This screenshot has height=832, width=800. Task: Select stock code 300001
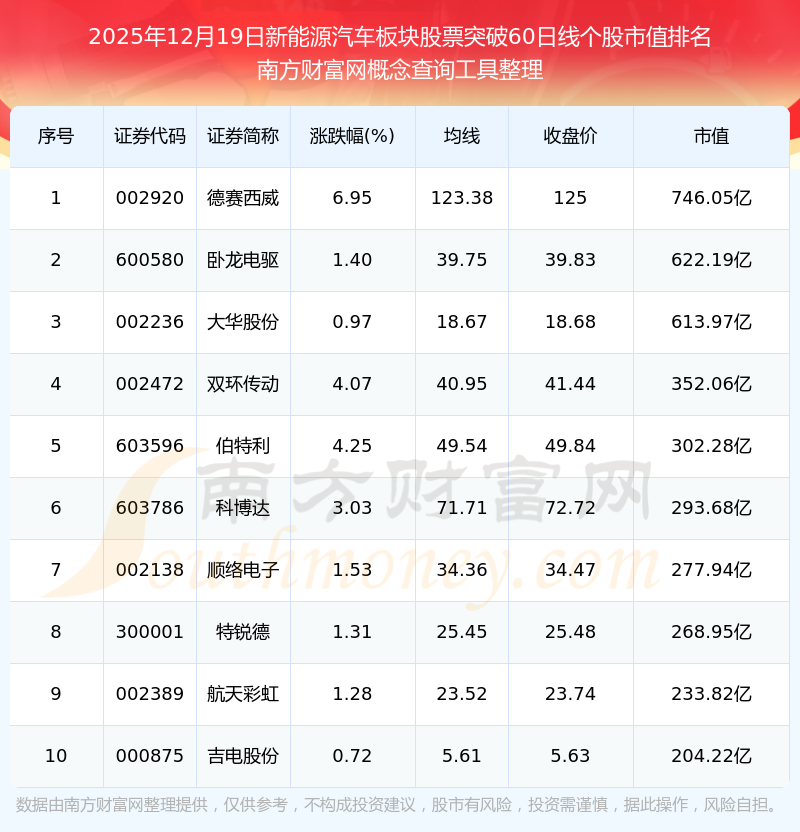pos(150,632)
